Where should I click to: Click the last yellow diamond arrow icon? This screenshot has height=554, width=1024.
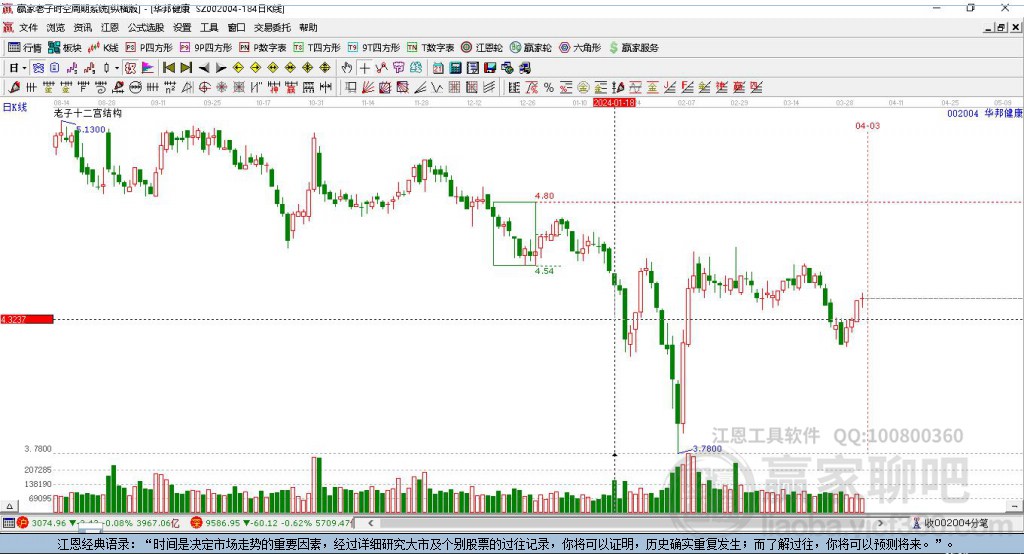pyautogui.click(x=325, y=67)
